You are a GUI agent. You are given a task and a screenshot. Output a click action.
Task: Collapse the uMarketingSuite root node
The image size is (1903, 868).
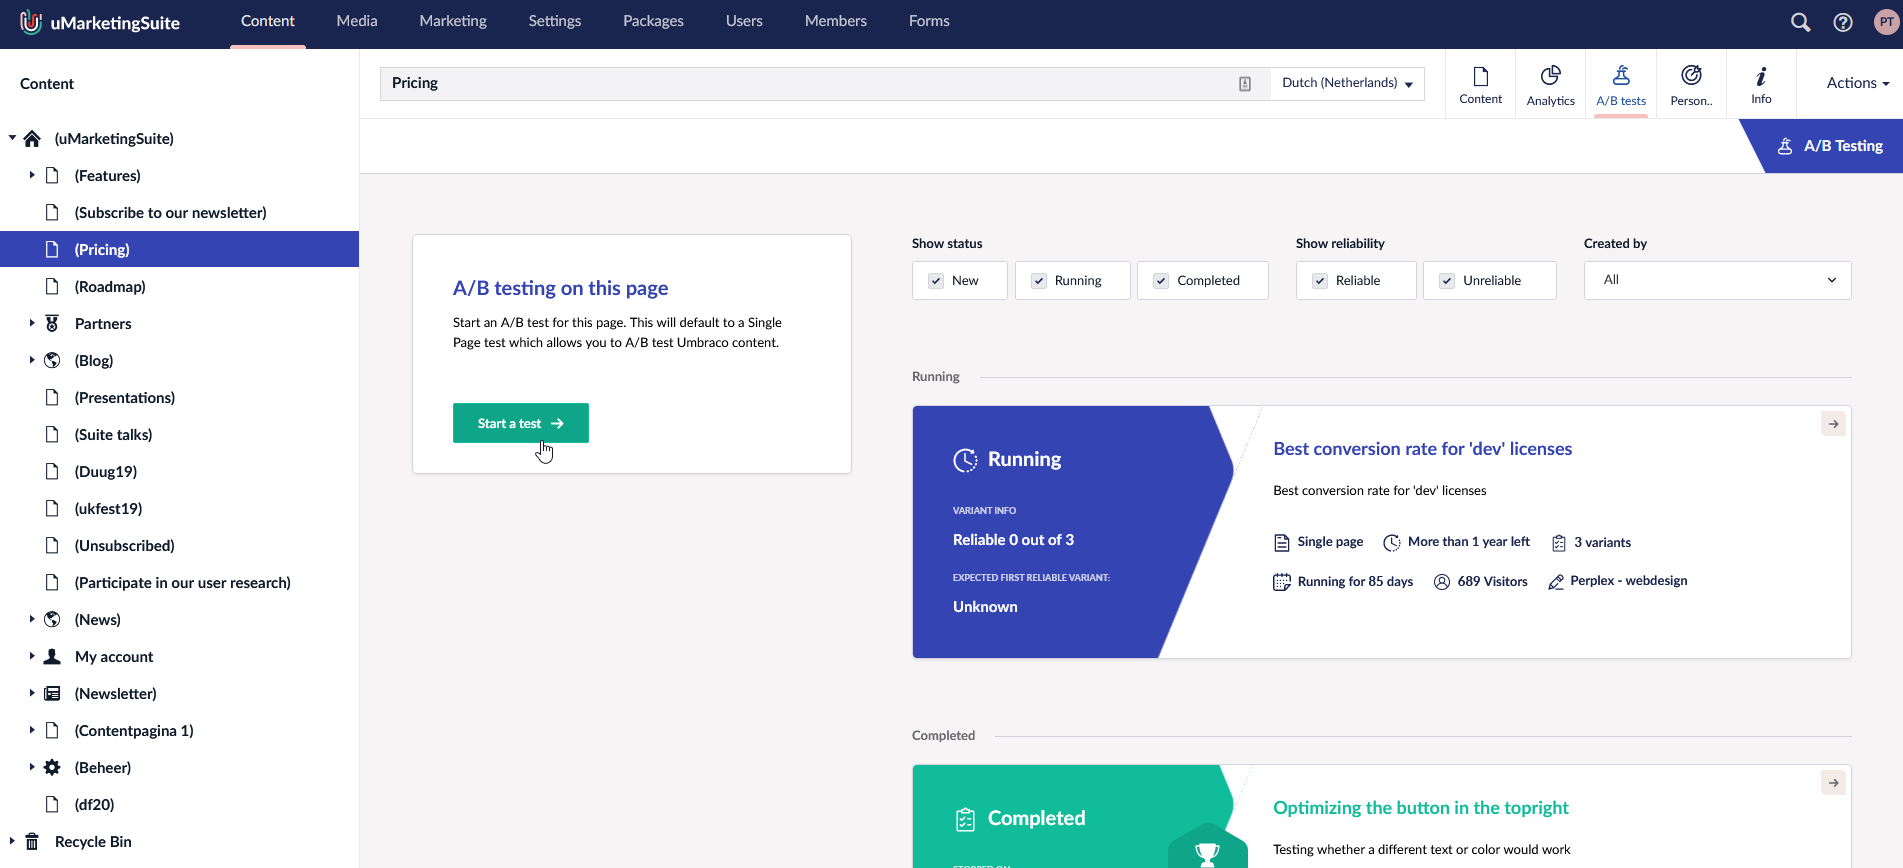[12, 138]
